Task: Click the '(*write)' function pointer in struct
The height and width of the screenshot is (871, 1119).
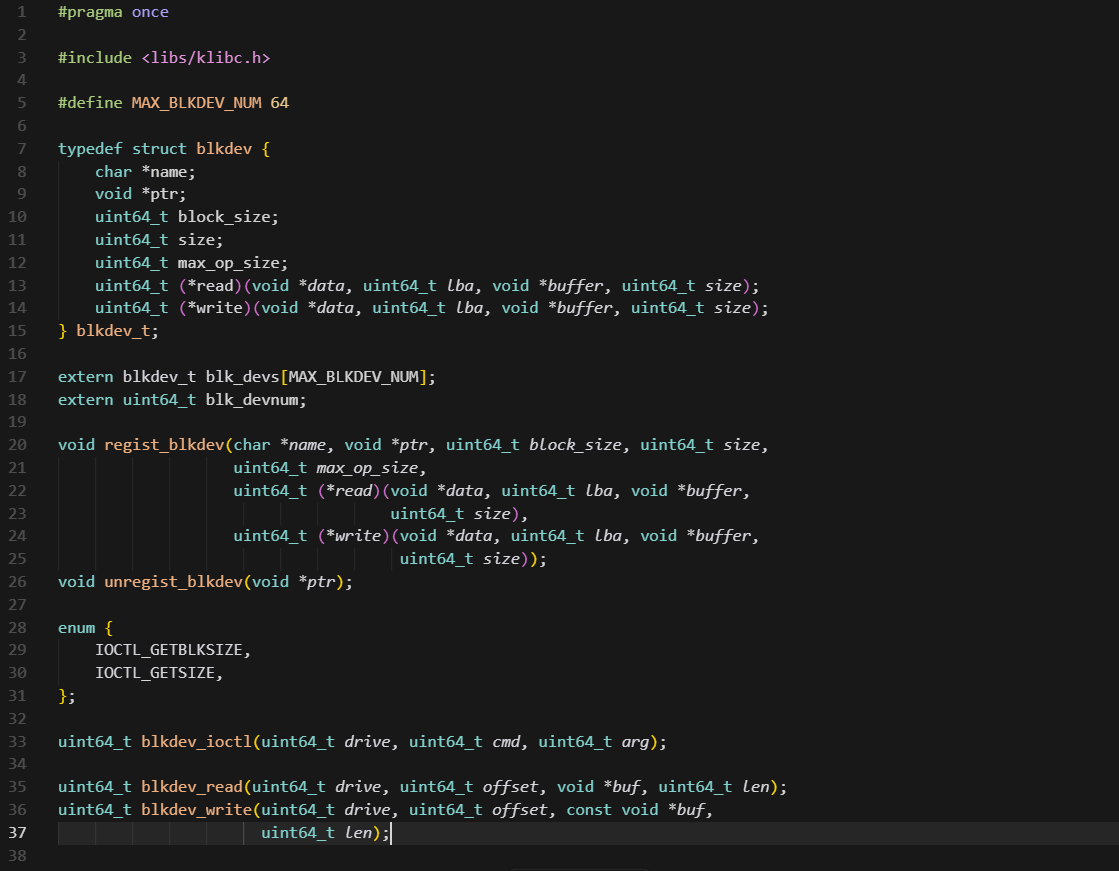Action: (215, 308)
